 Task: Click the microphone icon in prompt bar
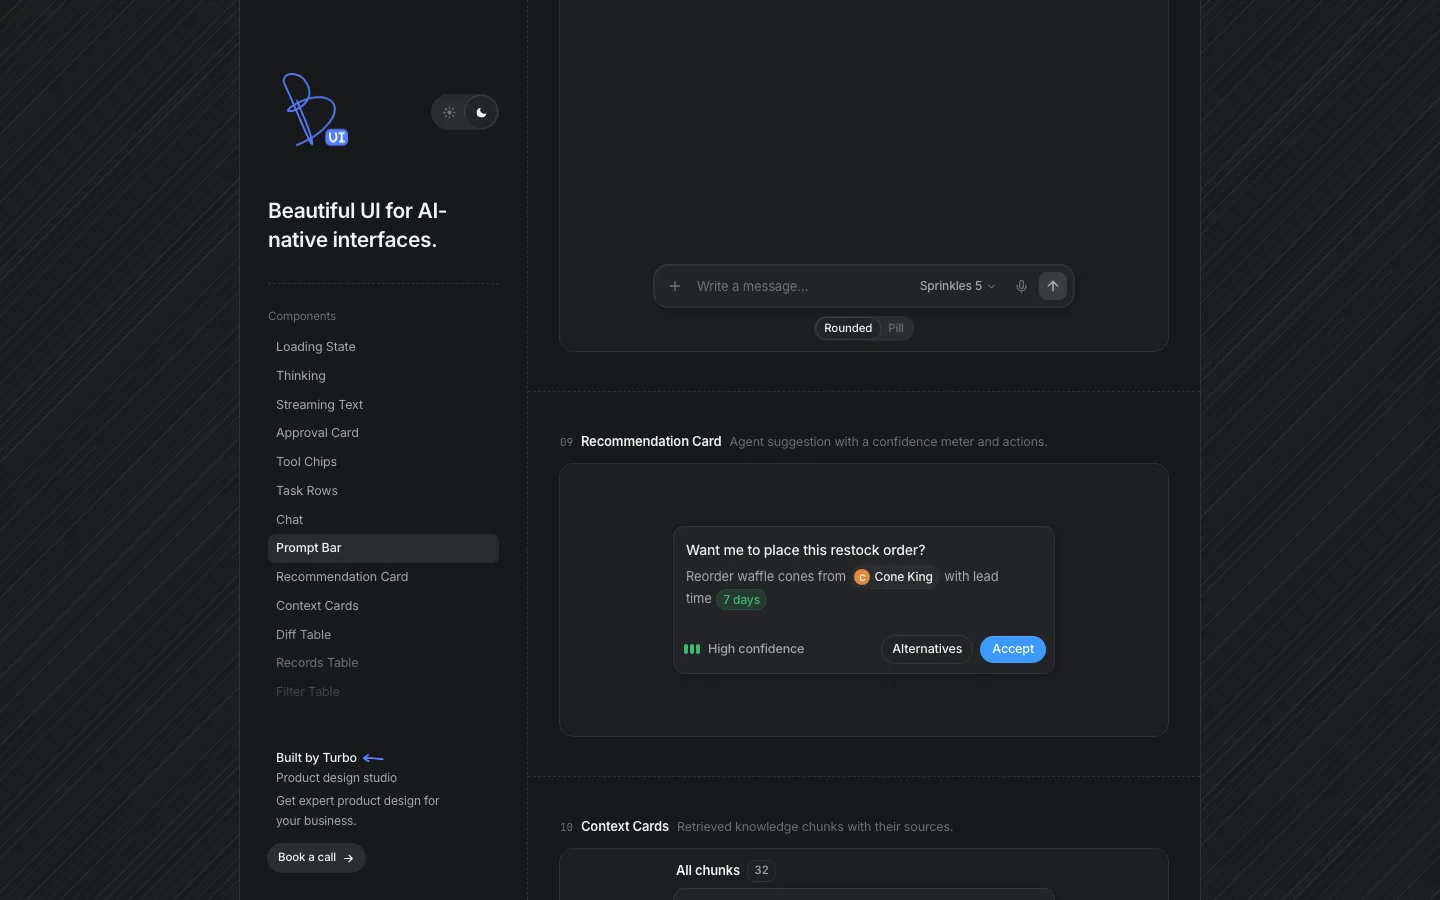coord(1021,286)
